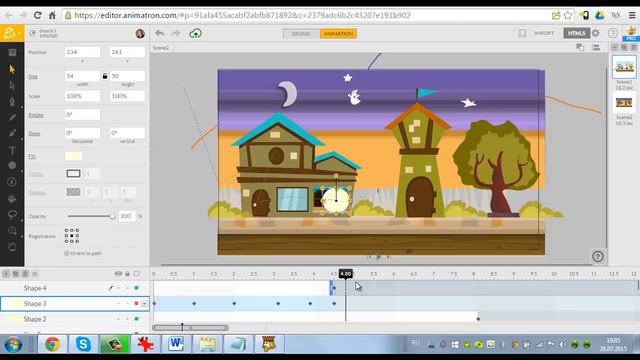
Task: Select the Brush tool
Action: (x=12, y=133)
